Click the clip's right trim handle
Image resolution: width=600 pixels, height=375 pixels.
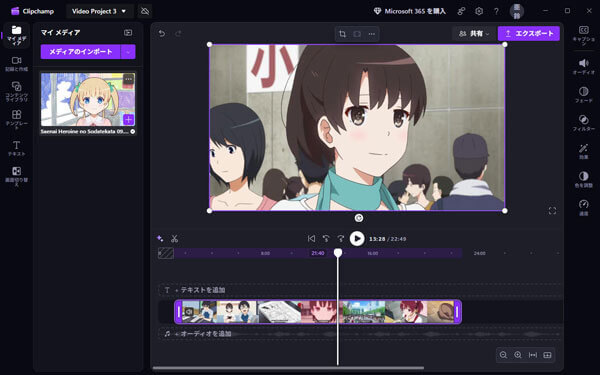click(457, 312)
